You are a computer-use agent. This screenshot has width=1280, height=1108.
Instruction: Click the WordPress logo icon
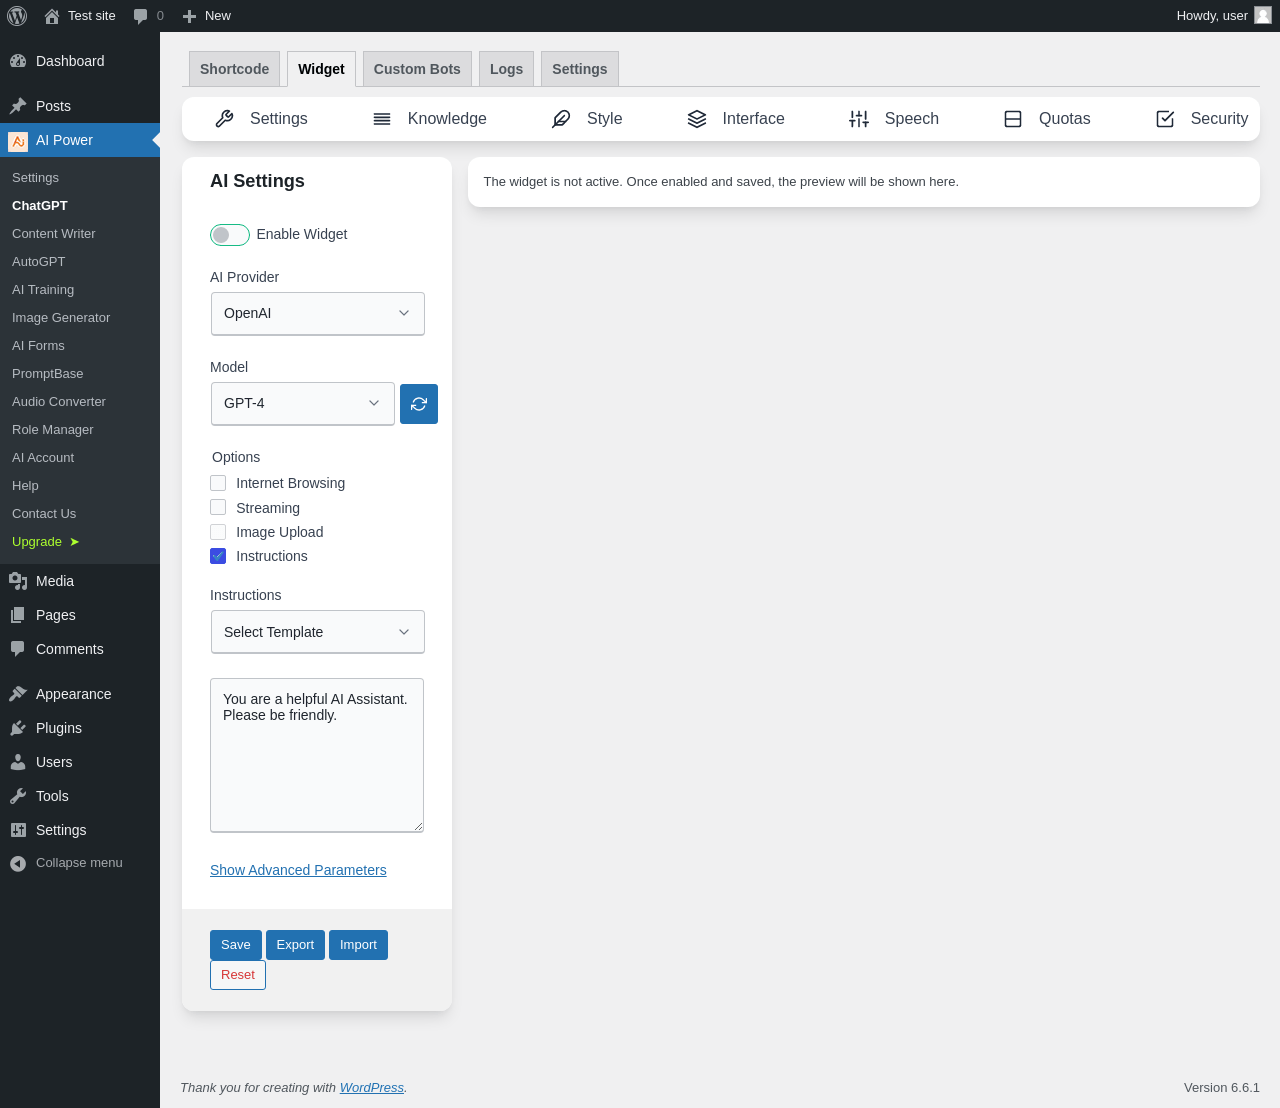point(17,16)
